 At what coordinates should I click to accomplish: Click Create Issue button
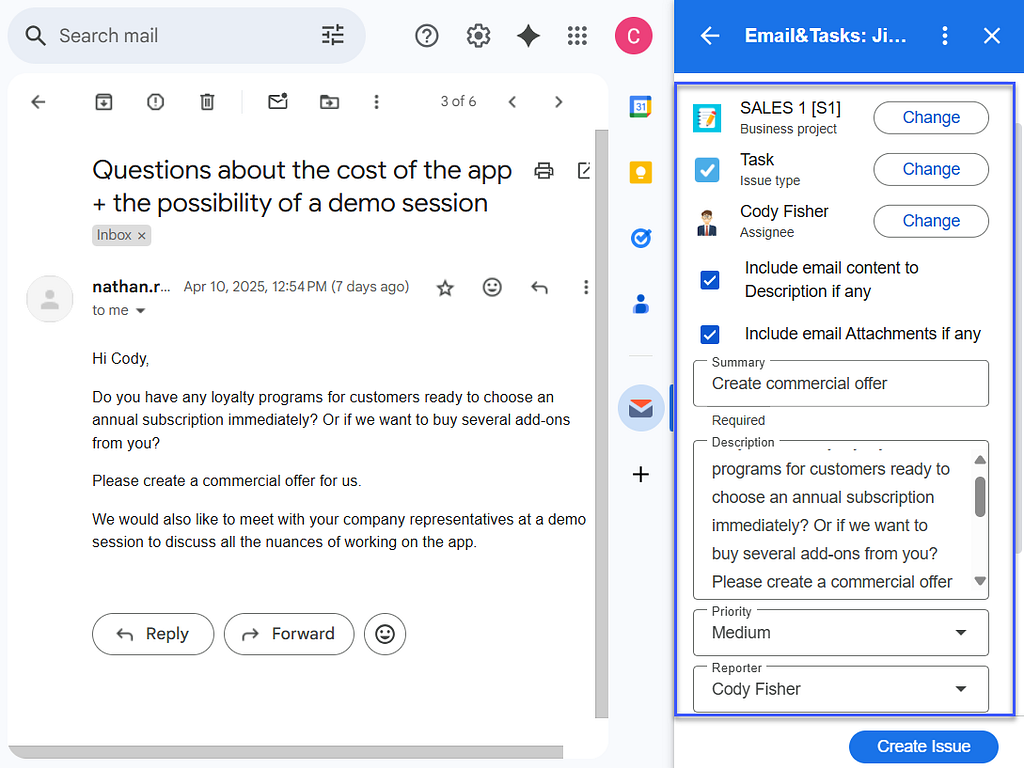click(923, 746)
